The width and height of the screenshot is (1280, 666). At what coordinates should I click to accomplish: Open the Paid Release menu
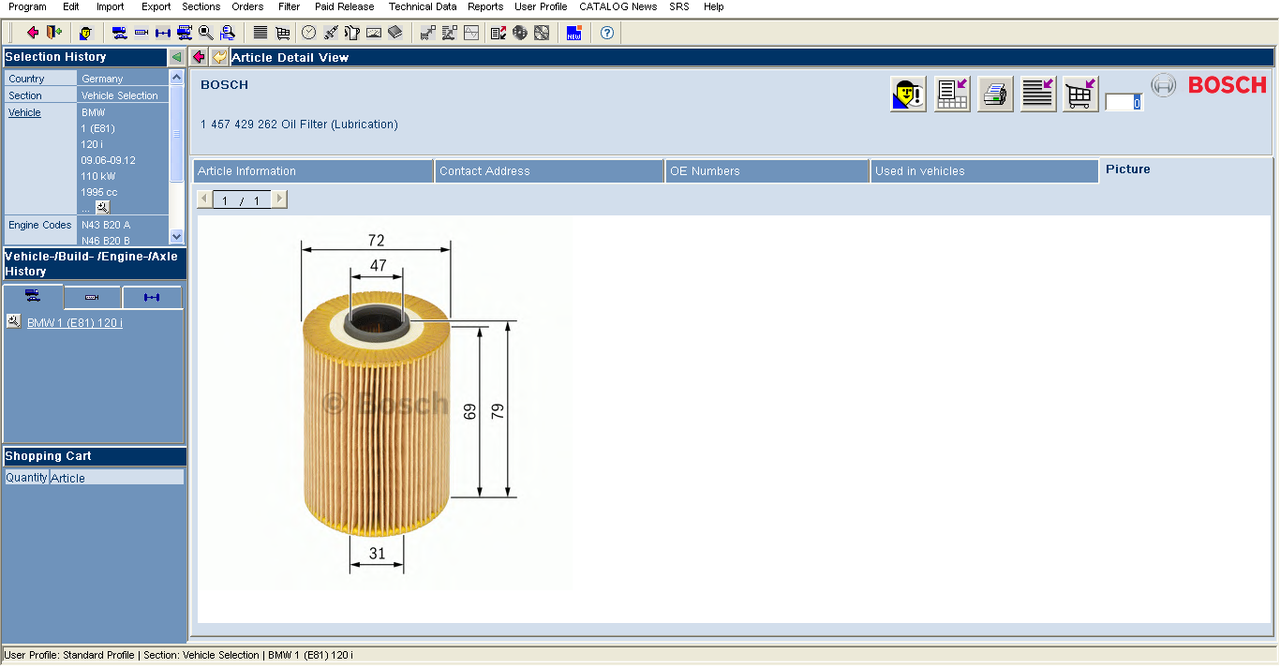pyautogui.click(x=345, y=7)
